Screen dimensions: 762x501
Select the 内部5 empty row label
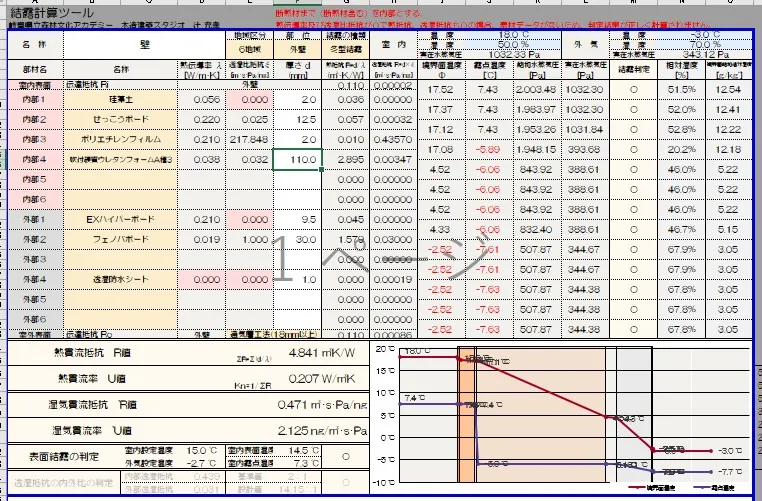click(x=35, y=179)
